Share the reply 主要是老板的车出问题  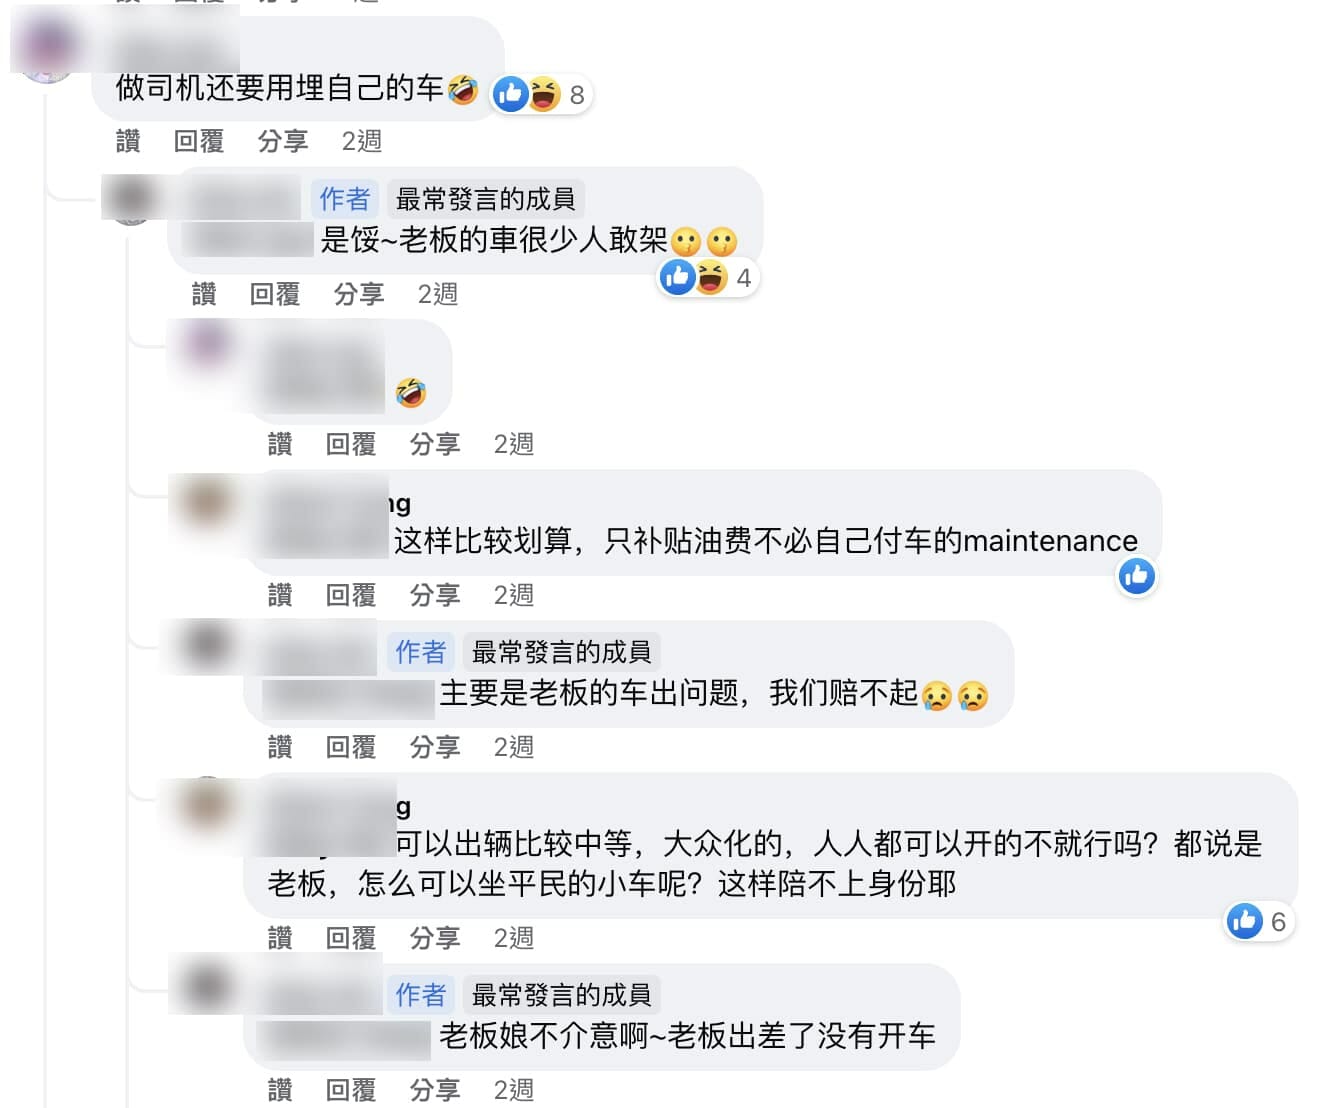(x=435, y=747)
